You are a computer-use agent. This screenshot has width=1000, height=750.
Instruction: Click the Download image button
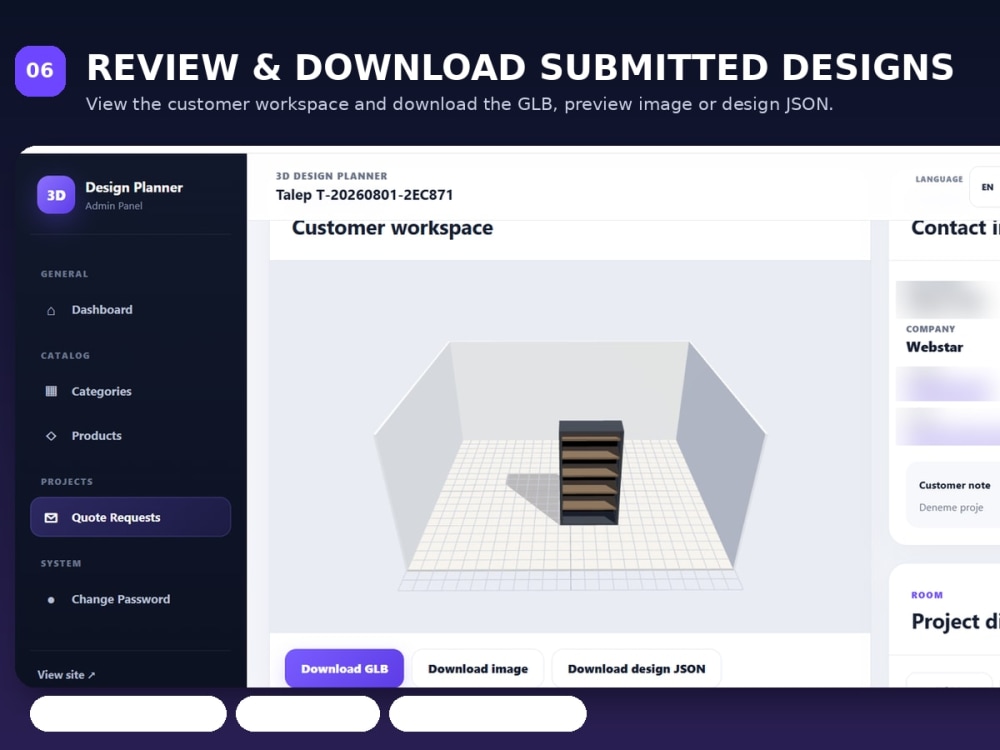[x=478, y=668]
